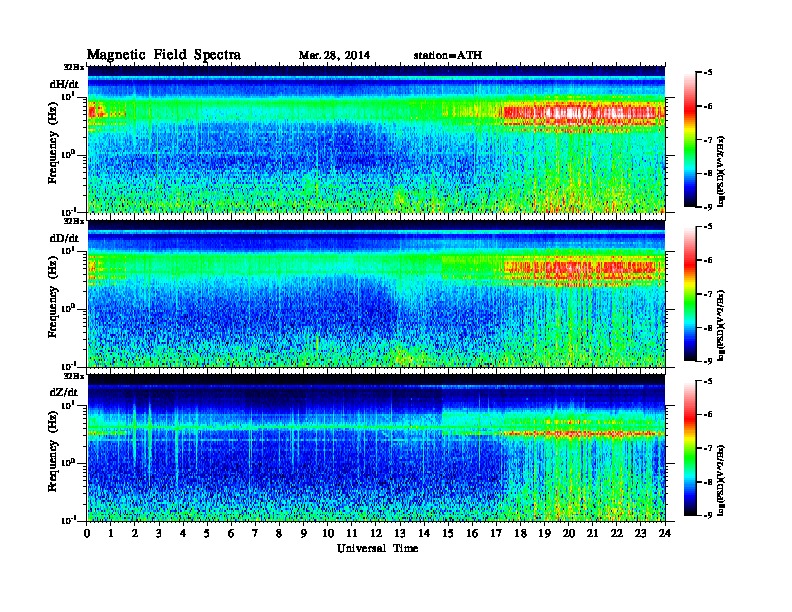Image resolution: width=792 pixels, height=612 pixels.
Task: Click the color scale bar beside dZ/dt panel
Action: (x=690, y=448)
